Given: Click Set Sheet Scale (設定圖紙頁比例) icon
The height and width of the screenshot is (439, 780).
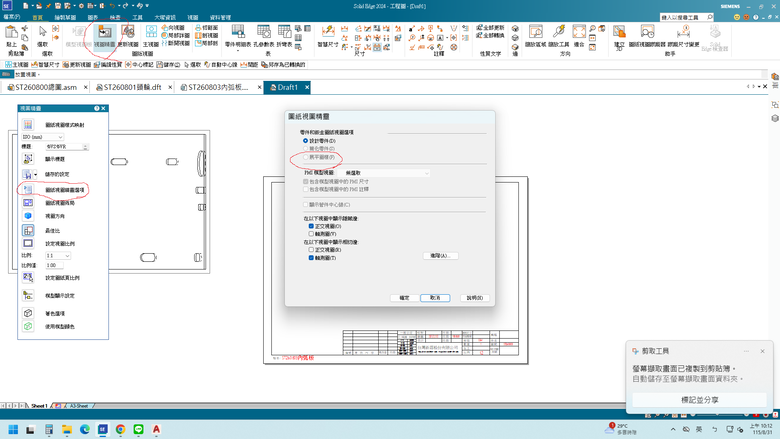Looking at the screenshot, I should 28,277.
